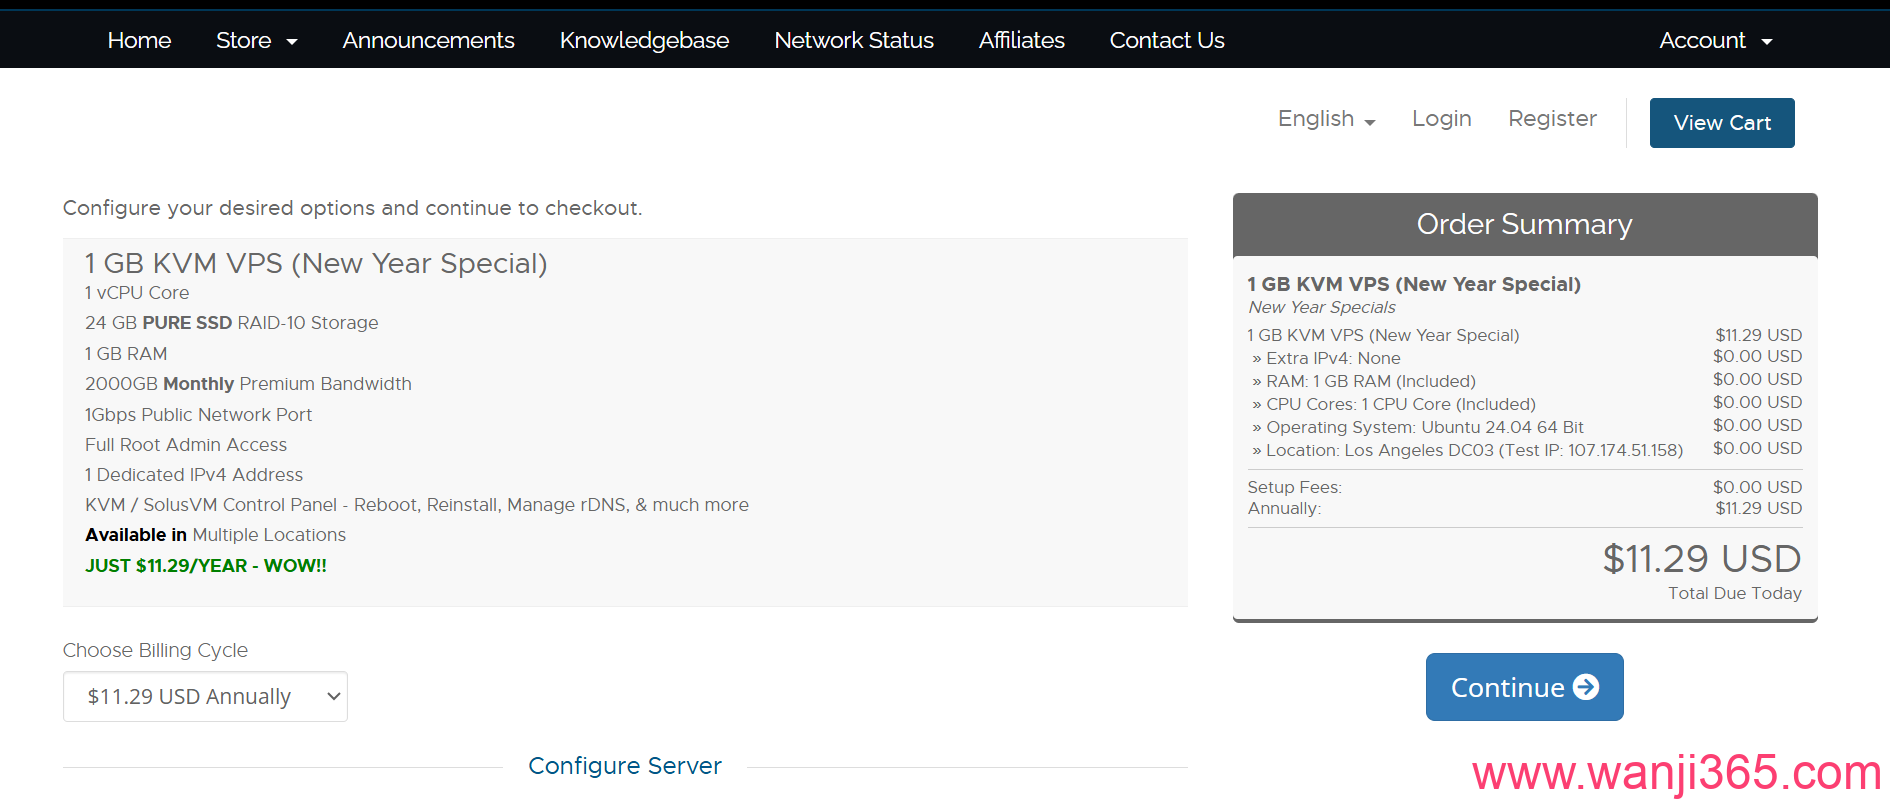Go to the Home page
The width and height of the screenshot is (1890, 807).
(x=139, y=40)
